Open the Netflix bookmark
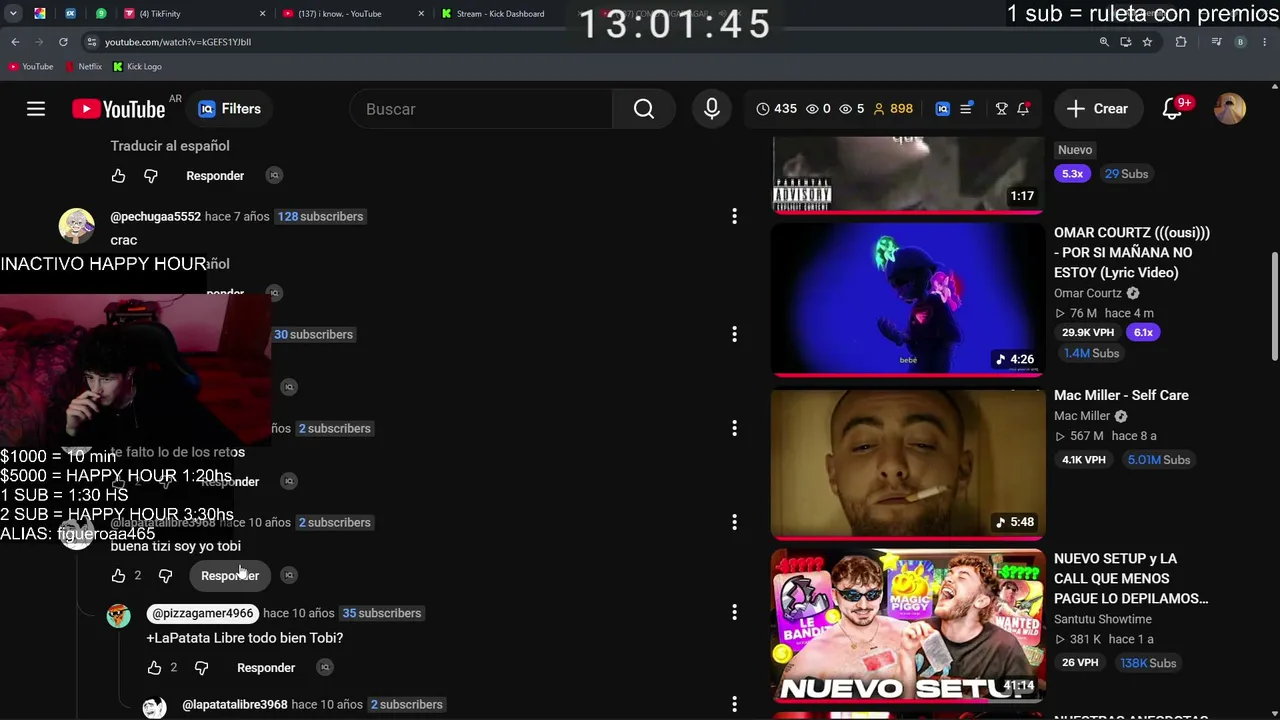Image resolution: width=1280 pixels, height=720 pixels. (x=83, y=67)
